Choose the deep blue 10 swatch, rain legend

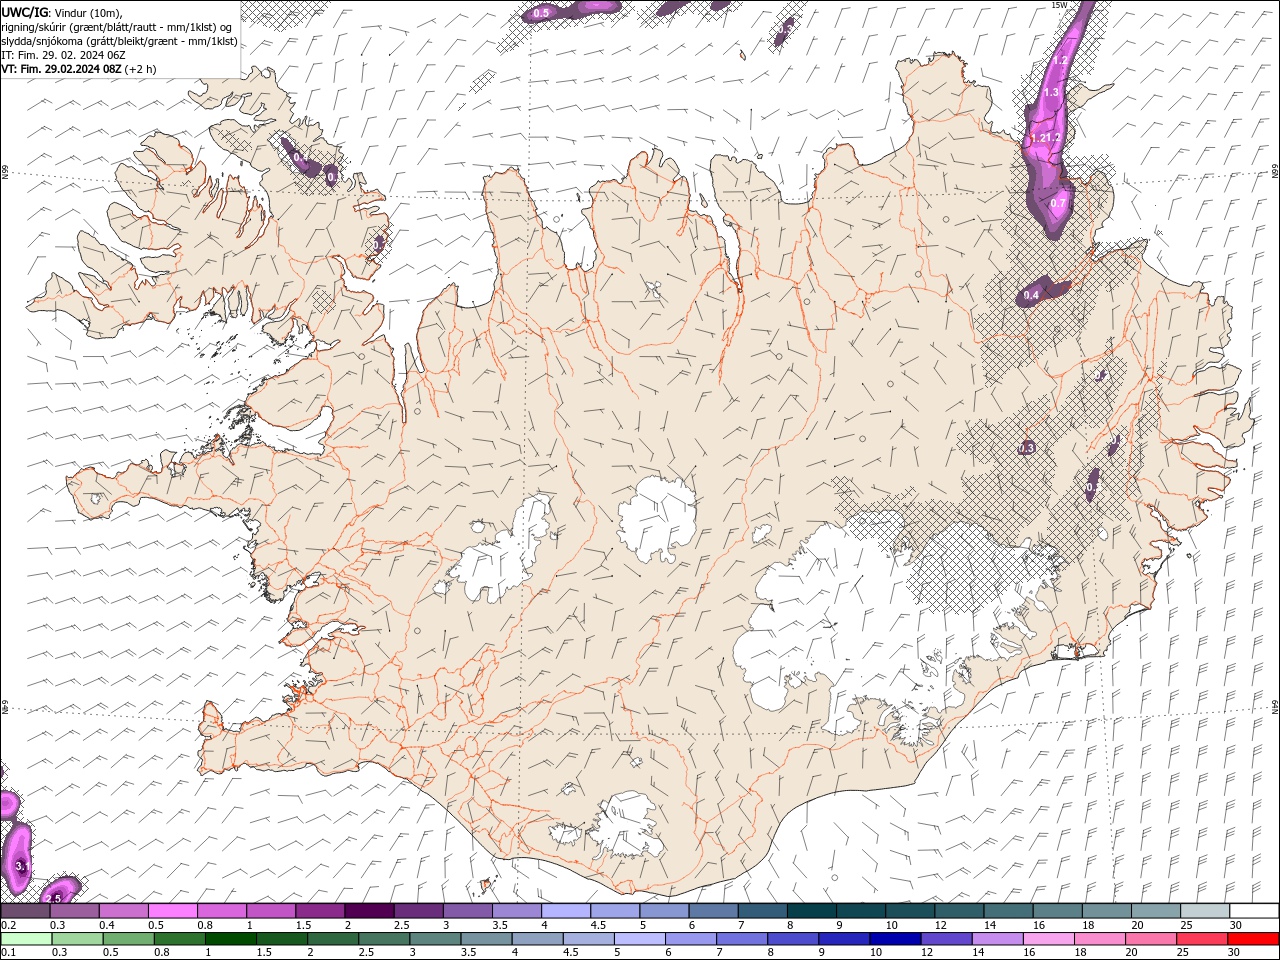pyautogui.click(x=894, y=939)
